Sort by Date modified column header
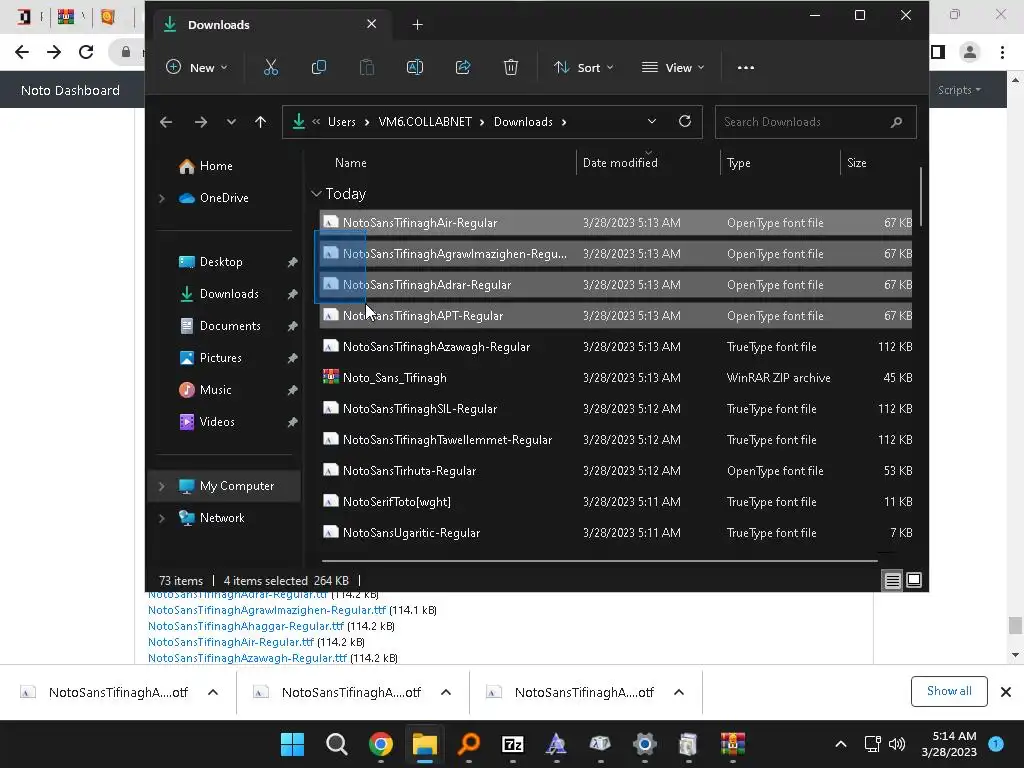The image size is (1024, 768). pyautogui.click(x=620, y=163)
